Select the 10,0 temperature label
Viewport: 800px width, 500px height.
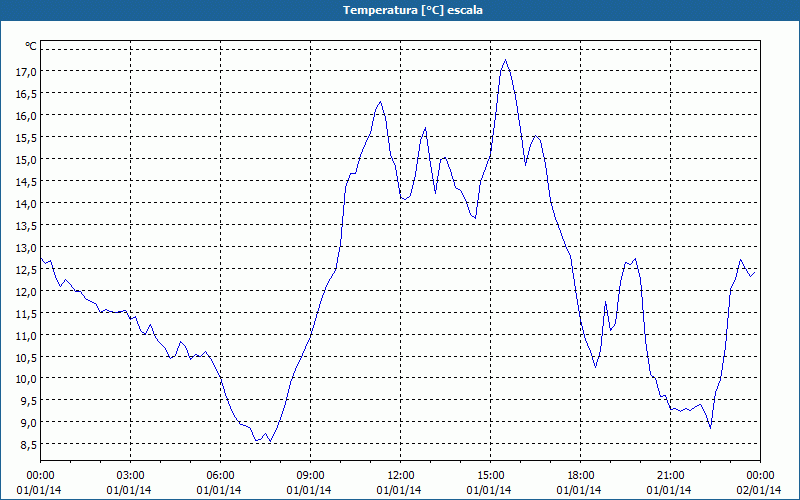pos(26,379)
